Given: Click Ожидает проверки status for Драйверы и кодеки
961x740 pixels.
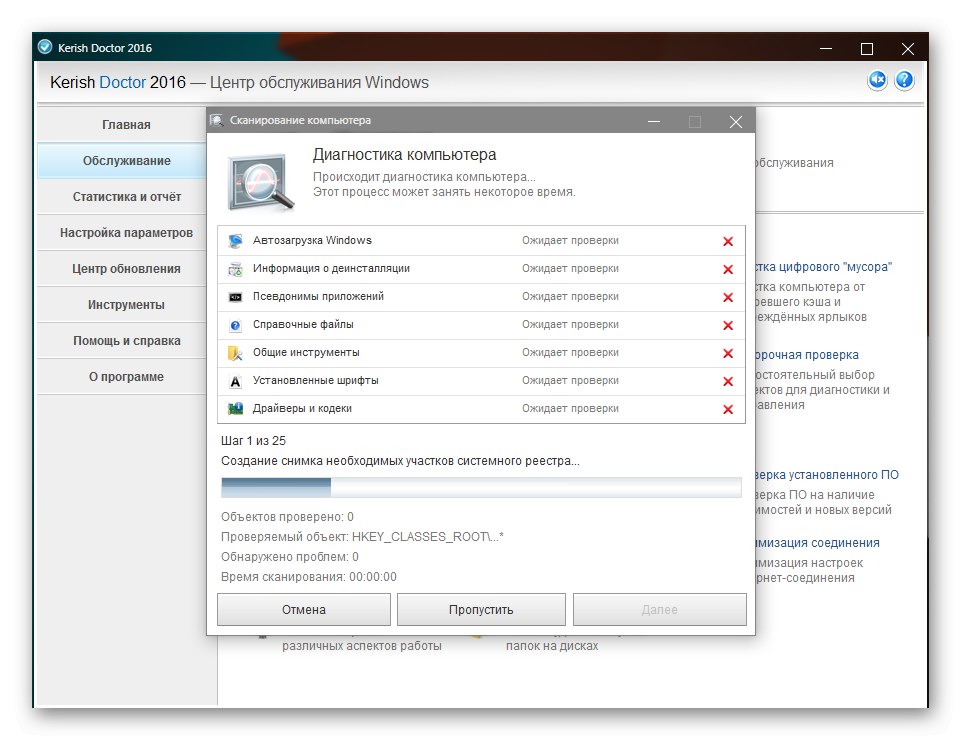Looking at the screenshot, I should click(570, 408).
